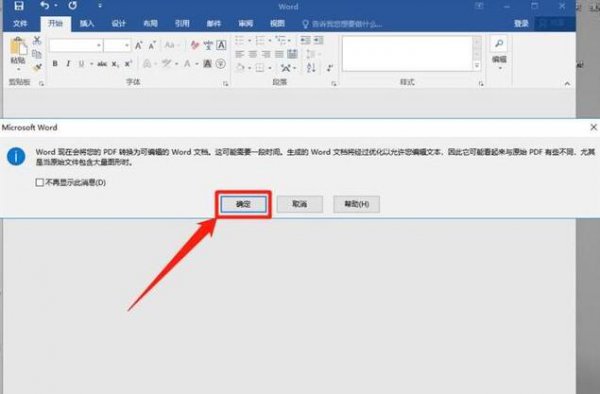Click the Align Left icon
Viewport: 600px width, 394px height.
[x=240, y=54]
